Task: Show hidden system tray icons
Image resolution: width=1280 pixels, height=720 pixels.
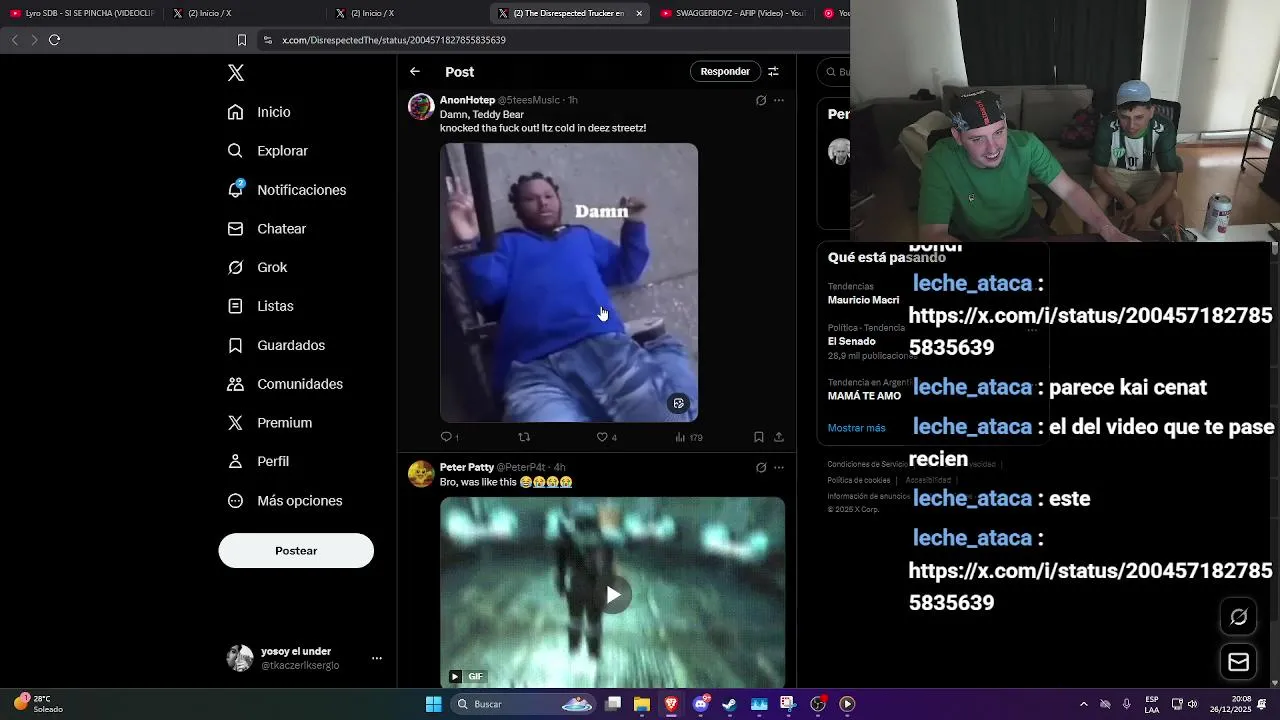Action: click(x=1083, y=704)
